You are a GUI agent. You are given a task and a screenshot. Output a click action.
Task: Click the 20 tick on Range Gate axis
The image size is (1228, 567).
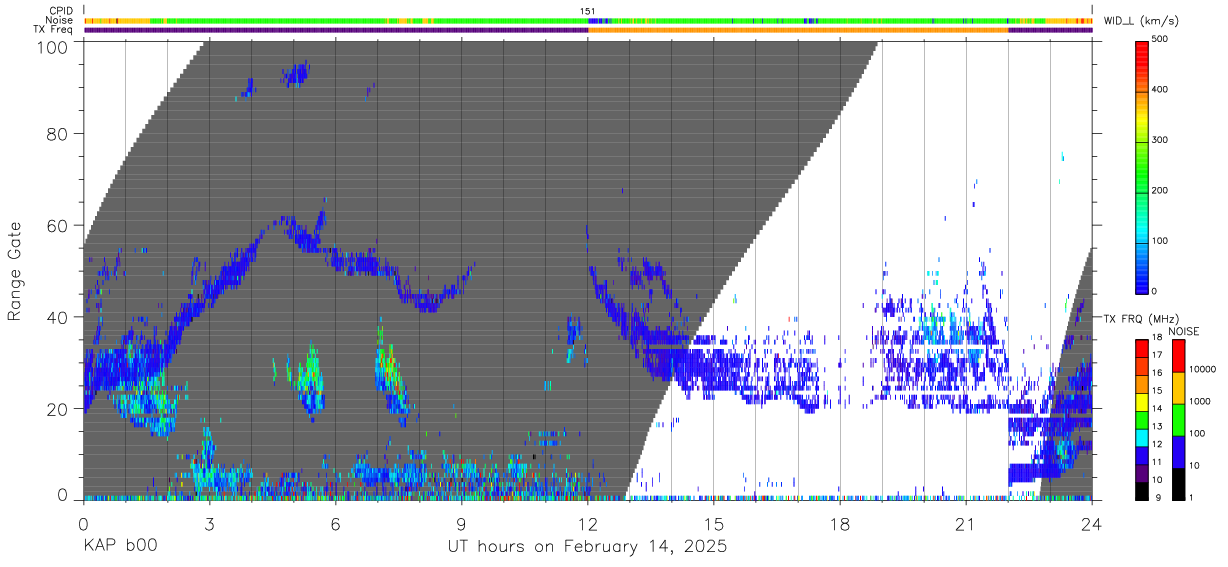(58, 409)
